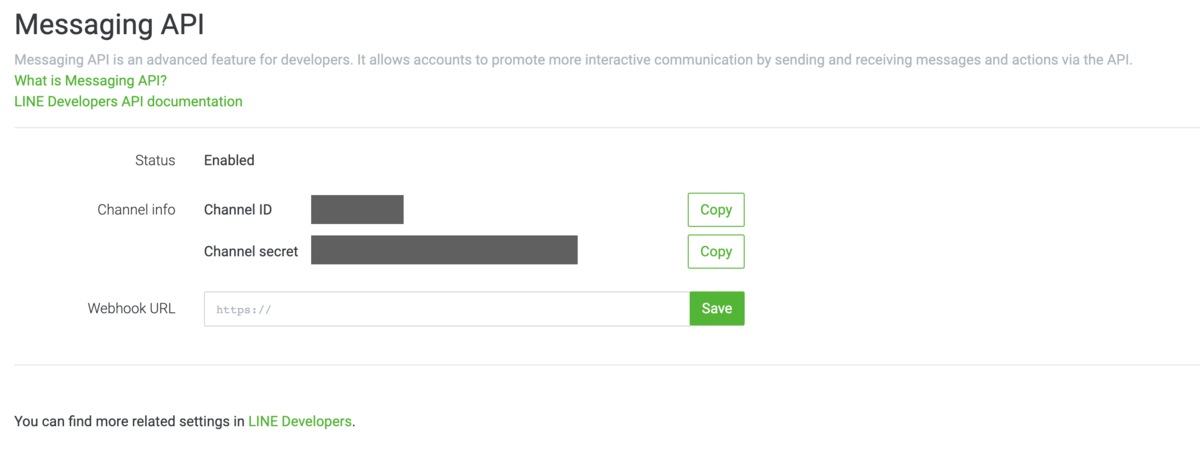The image size is (1200, 449).
Task: Click the "Webhook URL" label
Action: 131,308
